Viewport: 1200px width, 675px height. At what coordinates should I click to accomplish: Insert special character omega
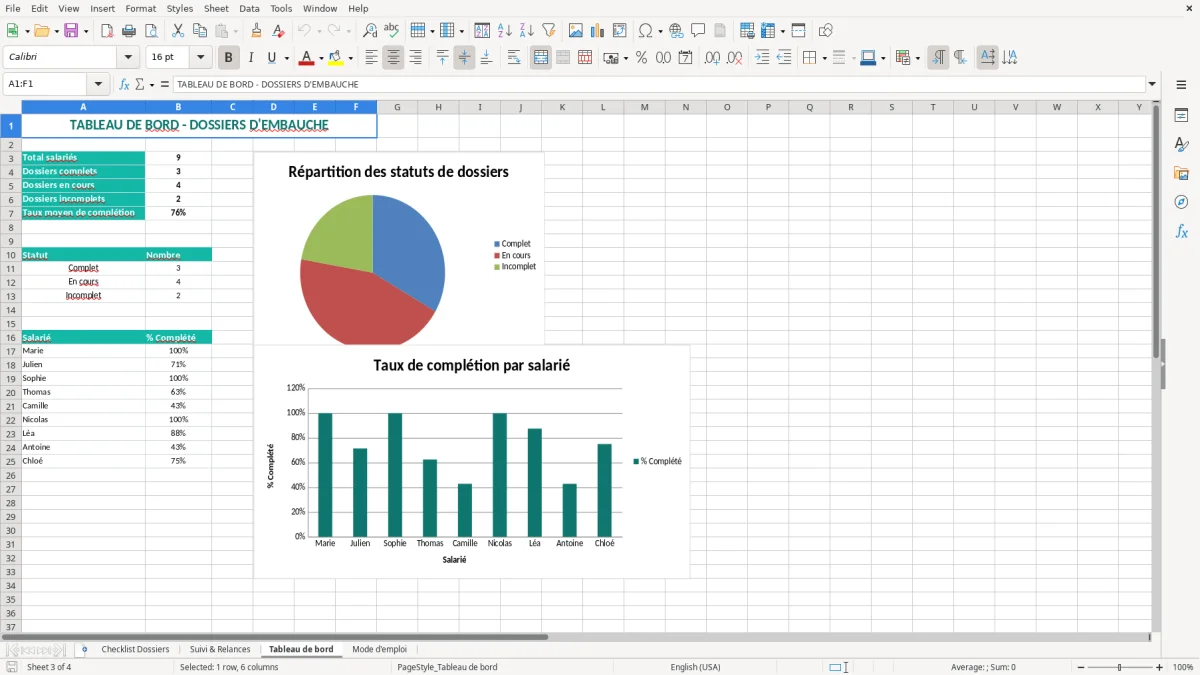tap(646, 31)
